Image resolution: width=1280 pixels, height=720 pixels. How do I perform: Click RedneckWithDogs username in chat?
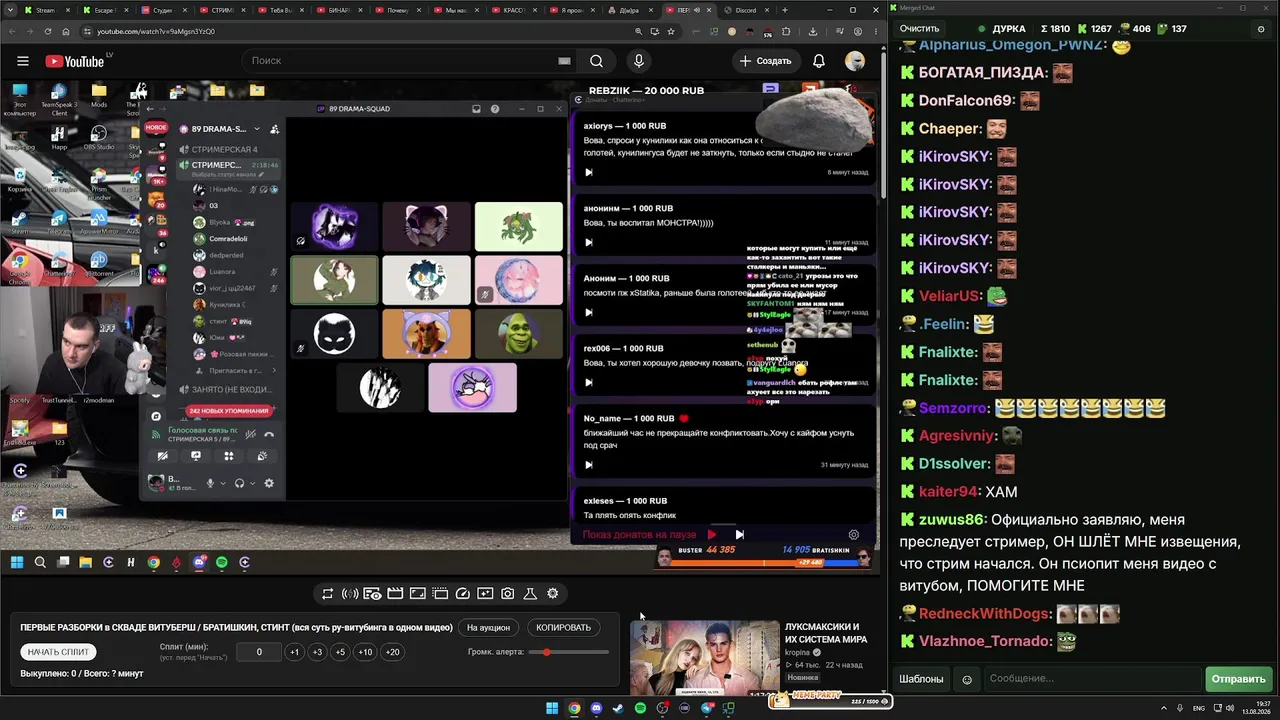[984, 614]
